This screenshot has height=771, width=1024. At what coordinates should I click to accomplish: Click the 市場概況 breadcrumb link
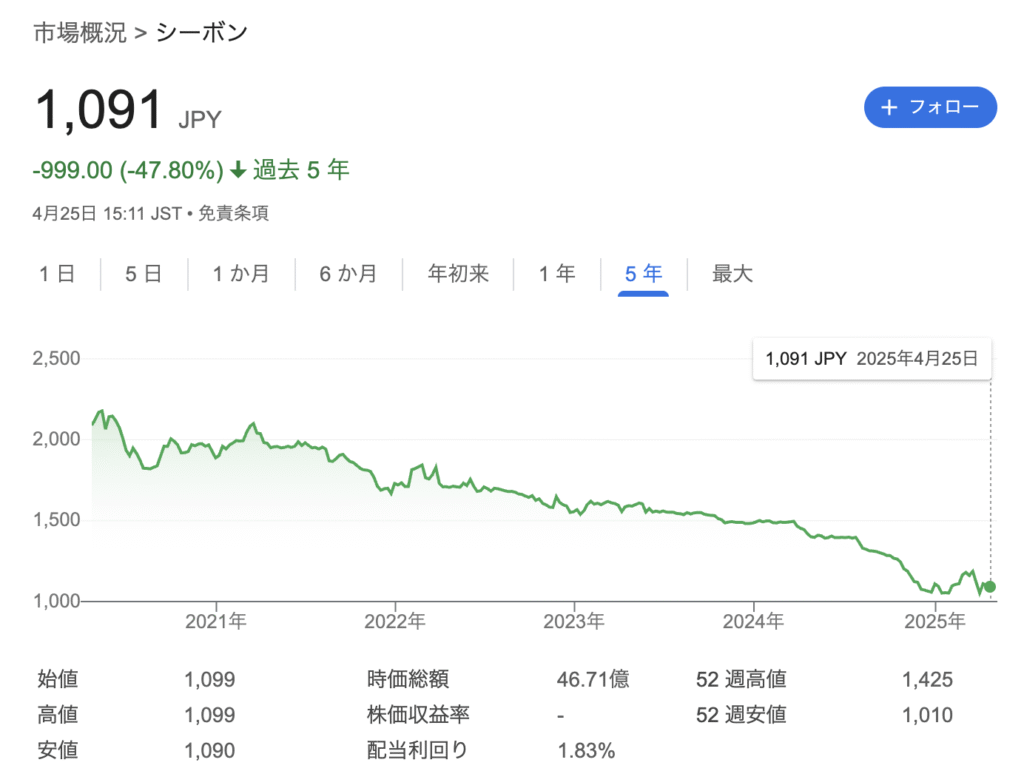click(80, 33)
